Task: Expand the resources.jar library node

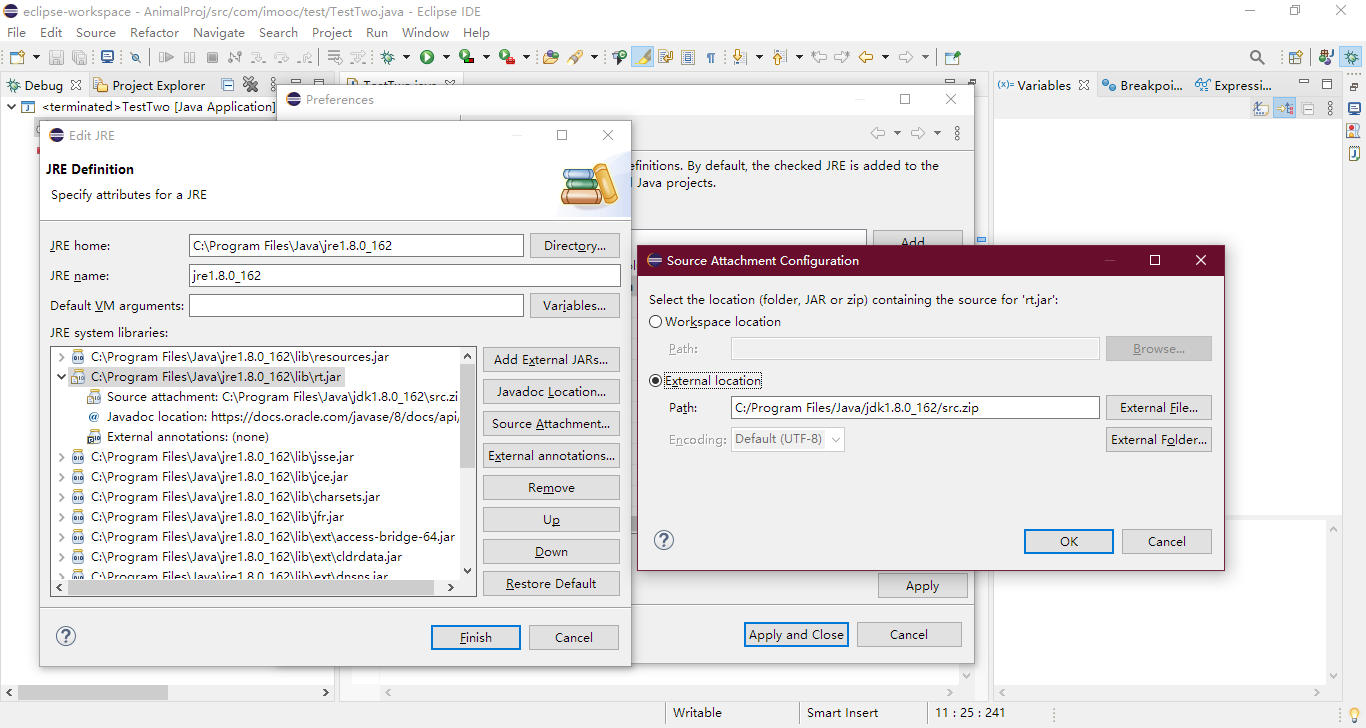Action: coord(62,357)
